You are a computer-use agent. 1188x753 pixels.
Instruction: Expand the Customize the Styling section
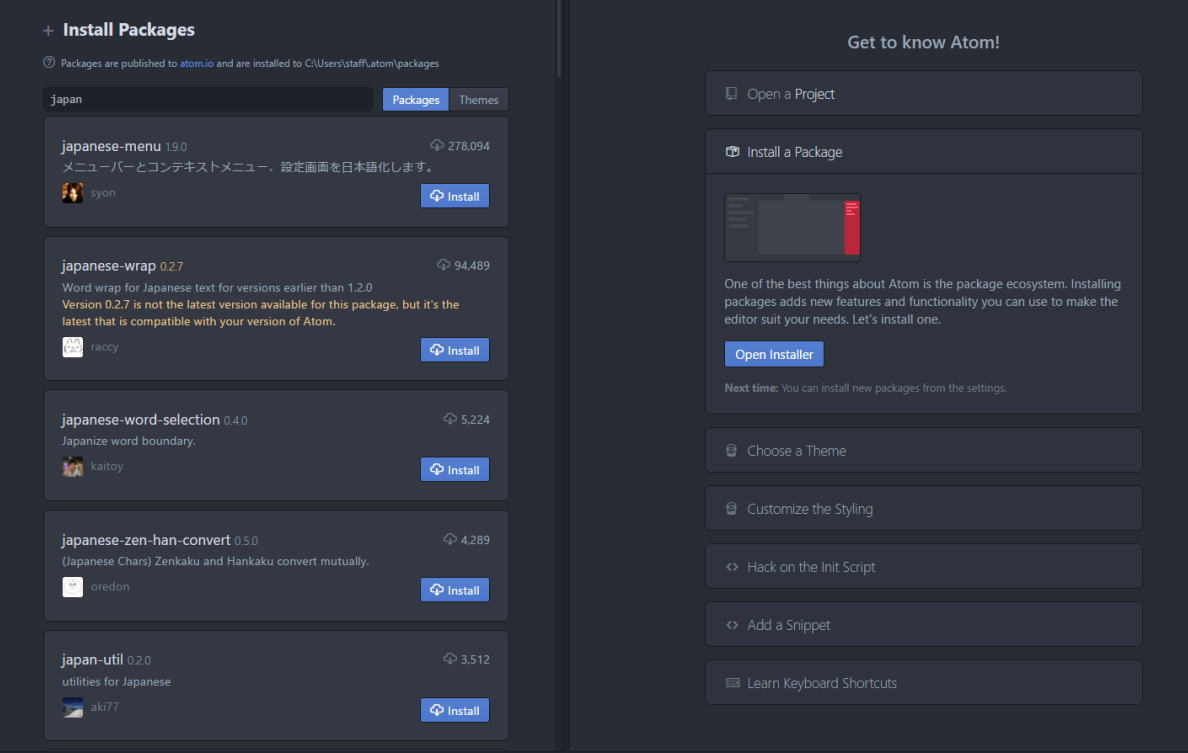tap(924, 509)
